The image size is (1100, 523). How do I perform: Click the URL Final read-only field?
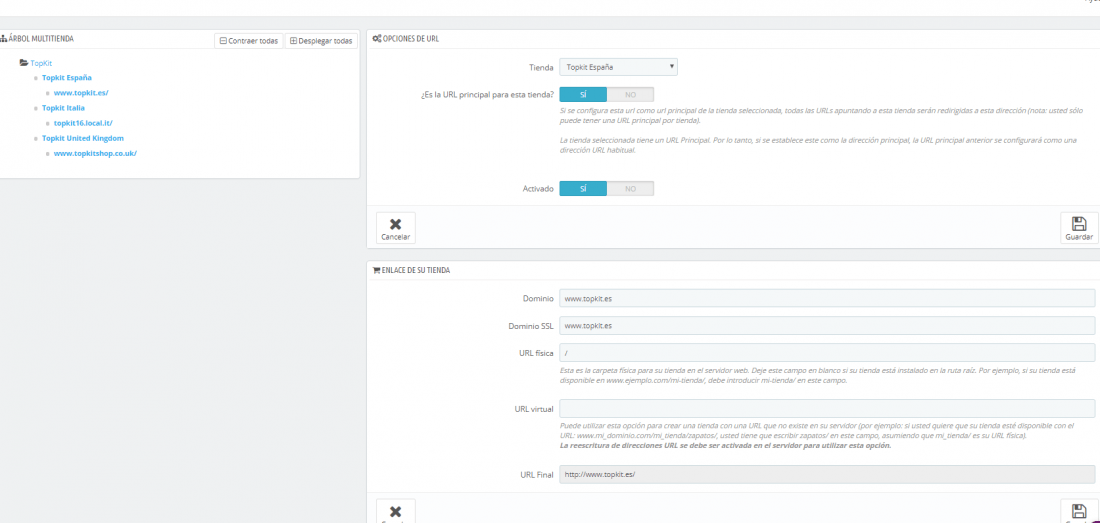point(827,475)
